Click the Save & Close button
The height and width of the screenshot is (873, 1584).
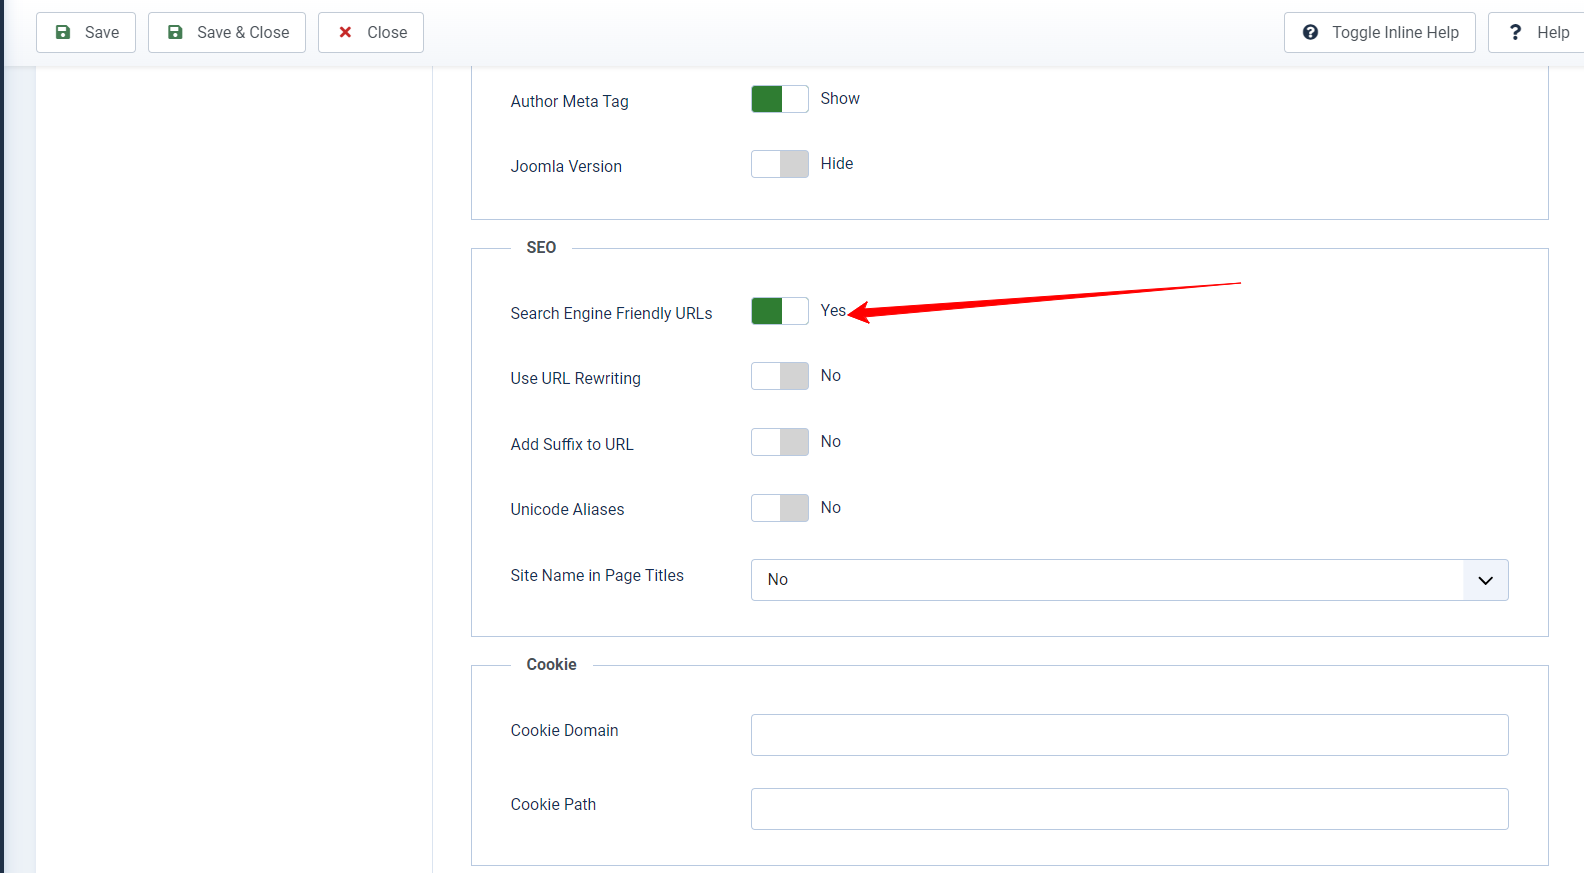227,32
